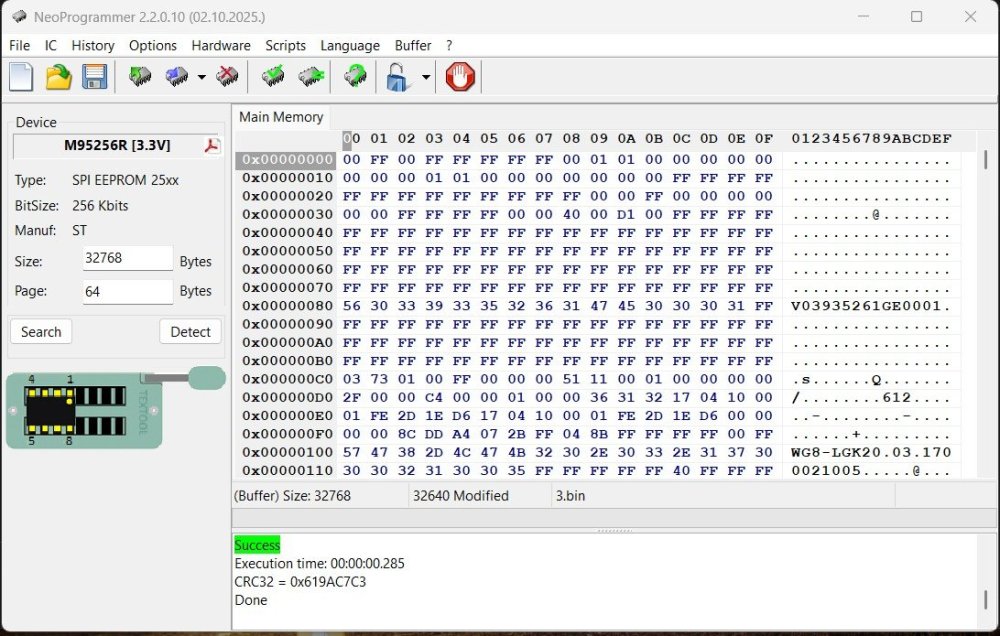Click ASCII text V03935261GE0001
This screenshot has width=1000, height=636.
[866, 306]
